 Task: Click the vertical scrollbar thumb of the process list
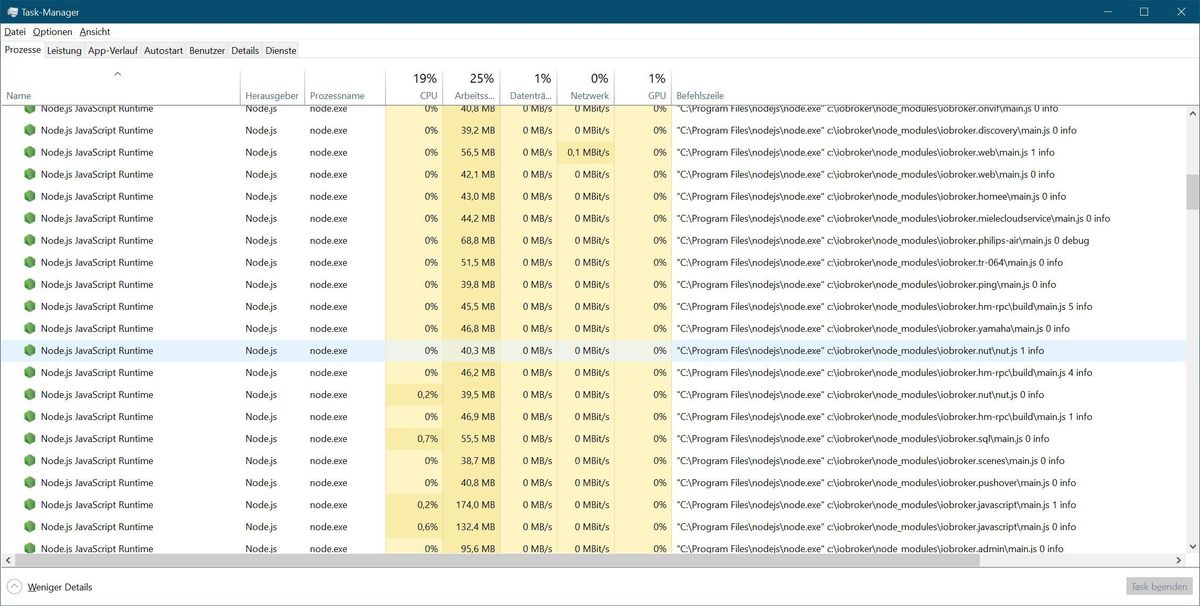click(1192, 191)
